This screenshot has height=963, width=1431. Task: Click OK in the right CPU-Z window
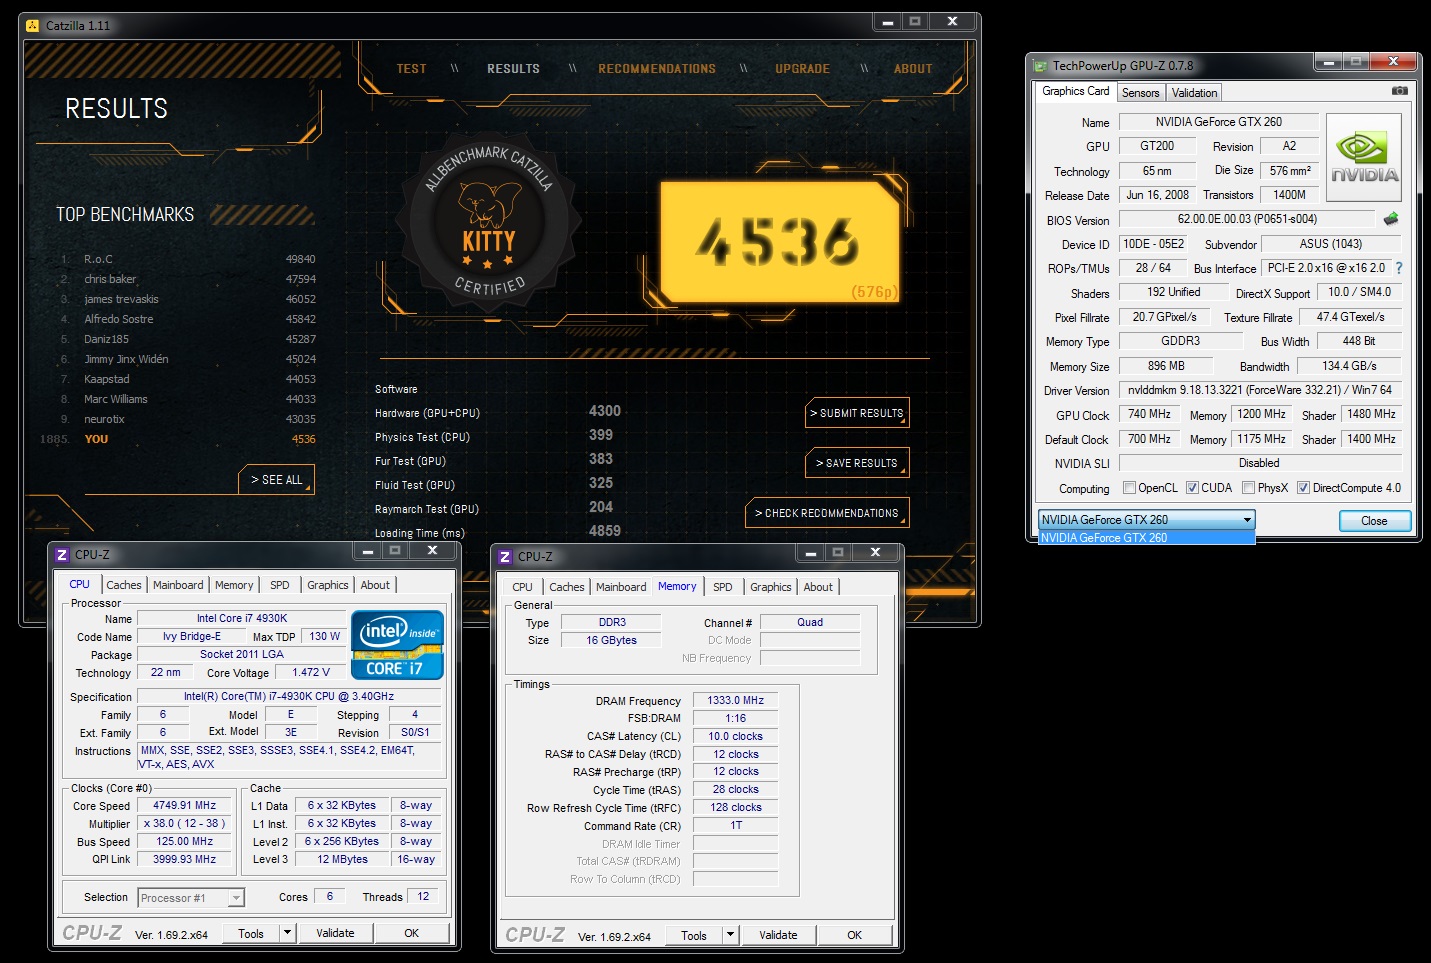854,935
